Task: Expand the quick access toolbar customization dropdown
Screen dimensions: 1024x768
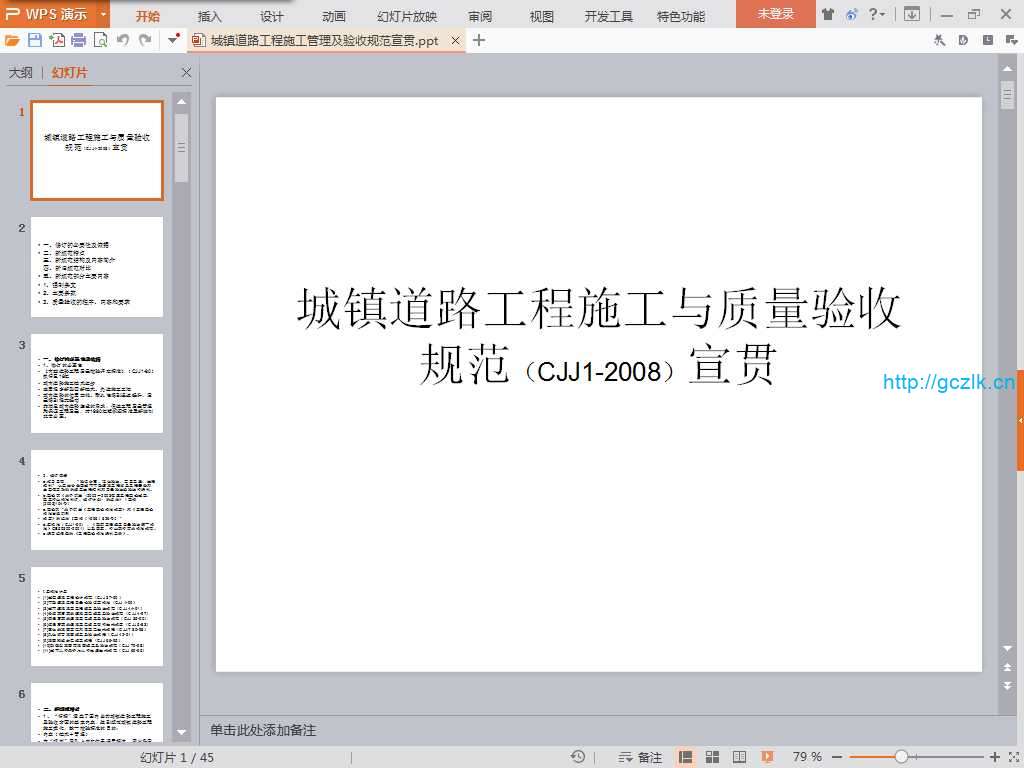Action: (173, 40)
